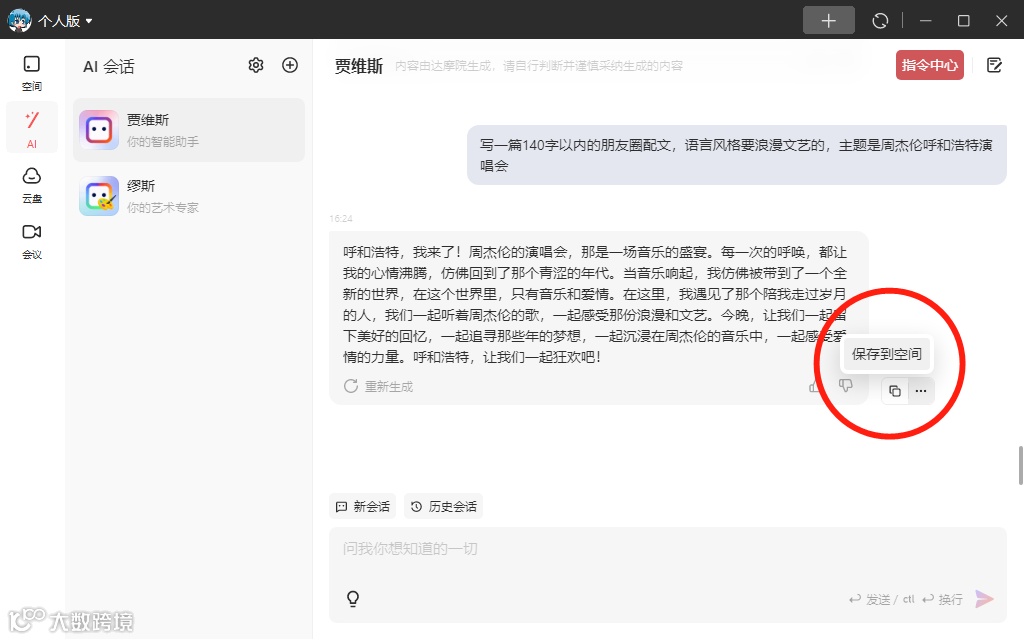Image resolution: width=1024 pixels, height=640 pixels.
Task: Click the 贾维斯 avatar thumbnail
Action: tap(99, 130)
